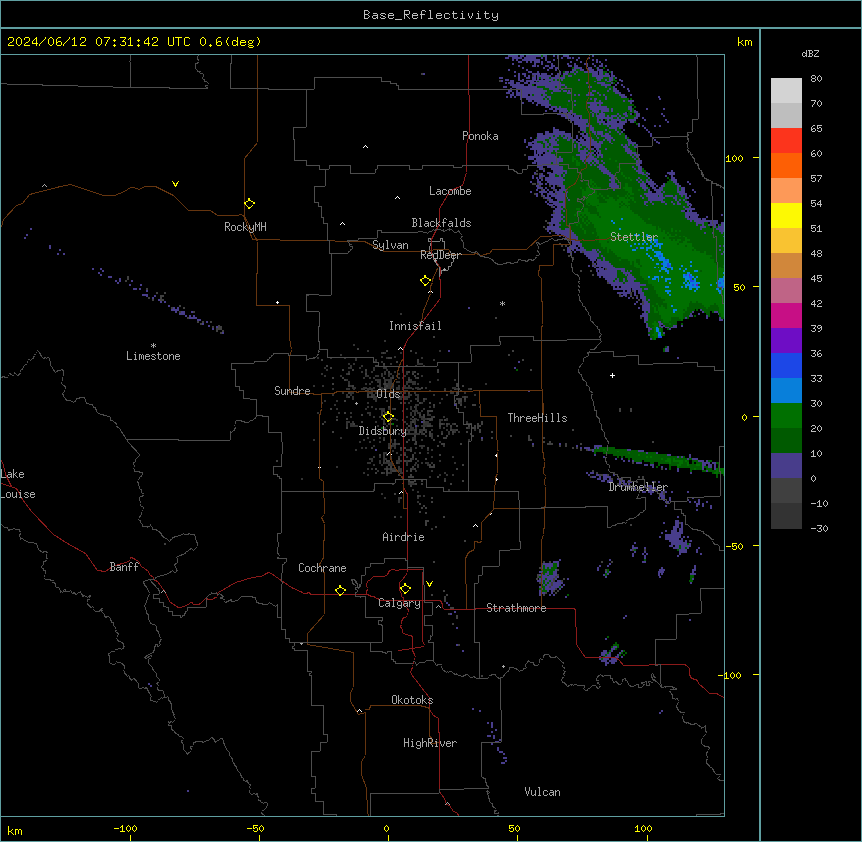This screenshot has height=842, width=862.
Task: Select the bright yellow swatch in dBZ legend
Action: tap(786, 215)
